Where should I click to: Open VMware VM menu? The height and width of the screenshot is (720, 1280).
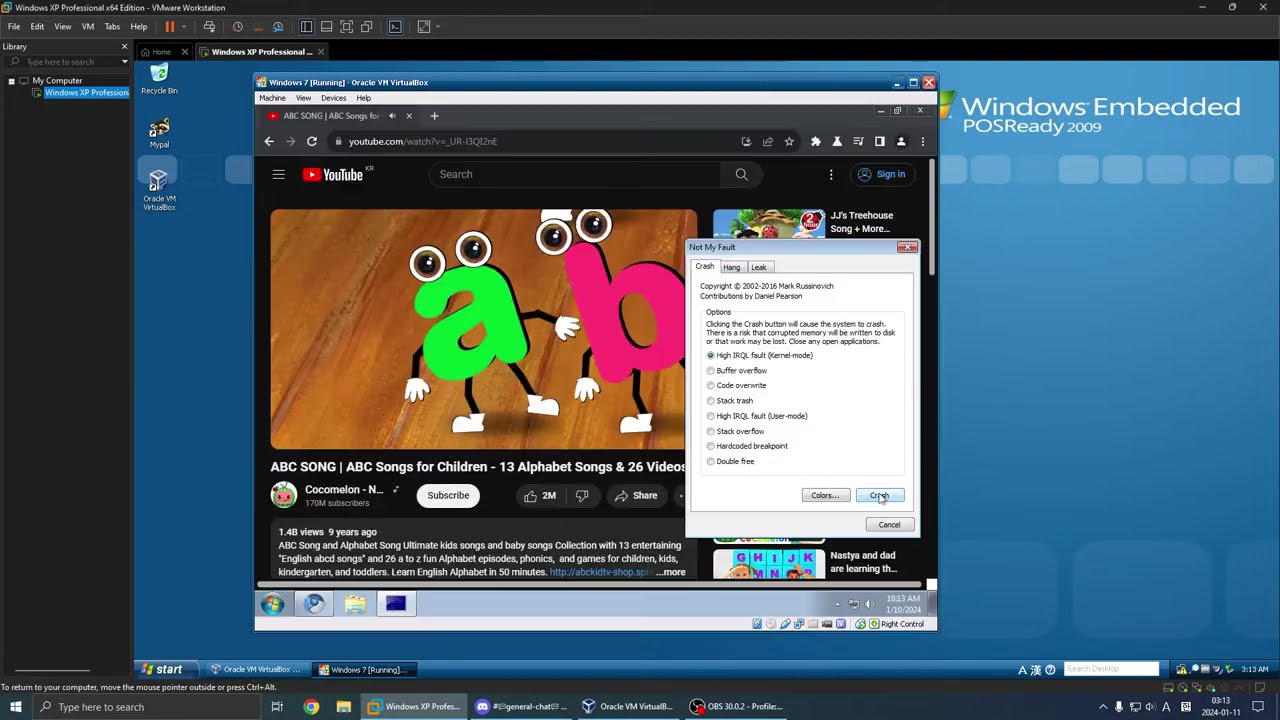(88, 27)
